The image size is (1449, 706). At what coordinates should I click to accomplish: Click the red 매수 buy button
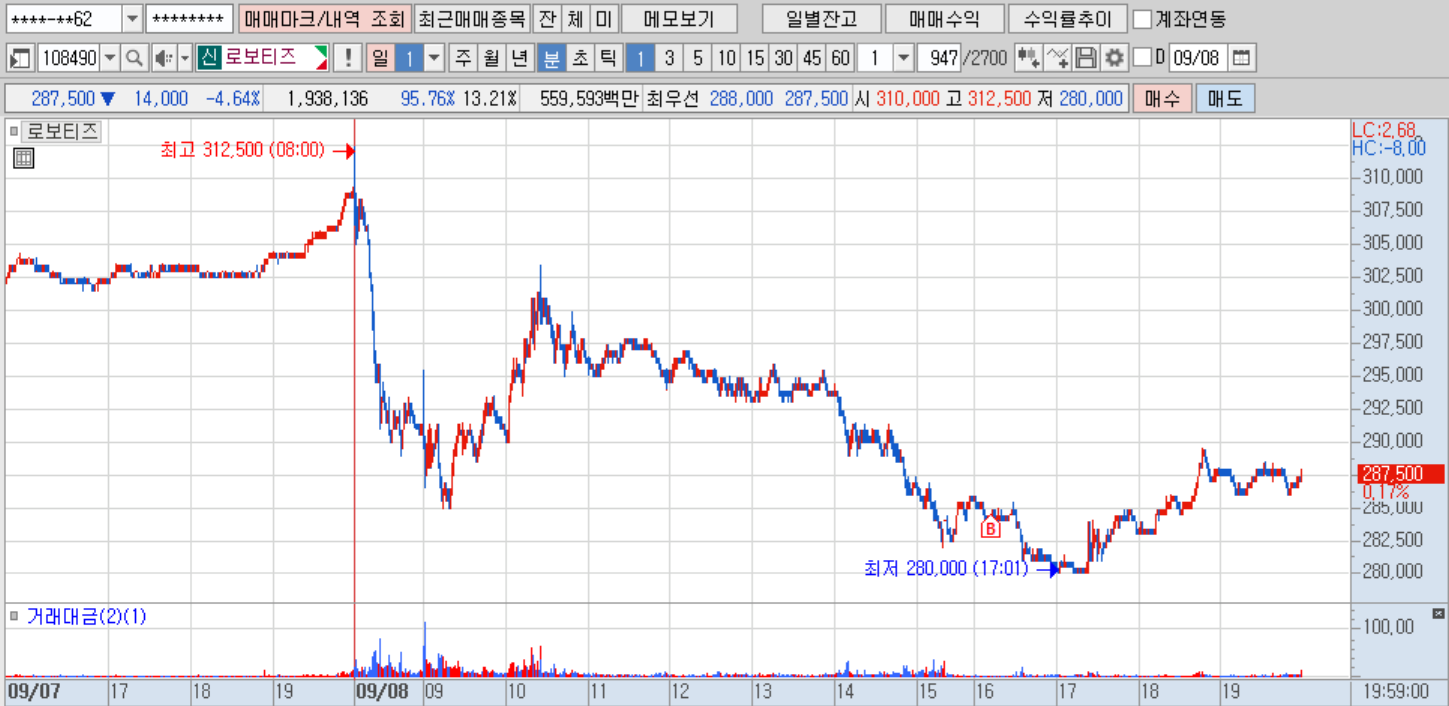coord(1162,99)
